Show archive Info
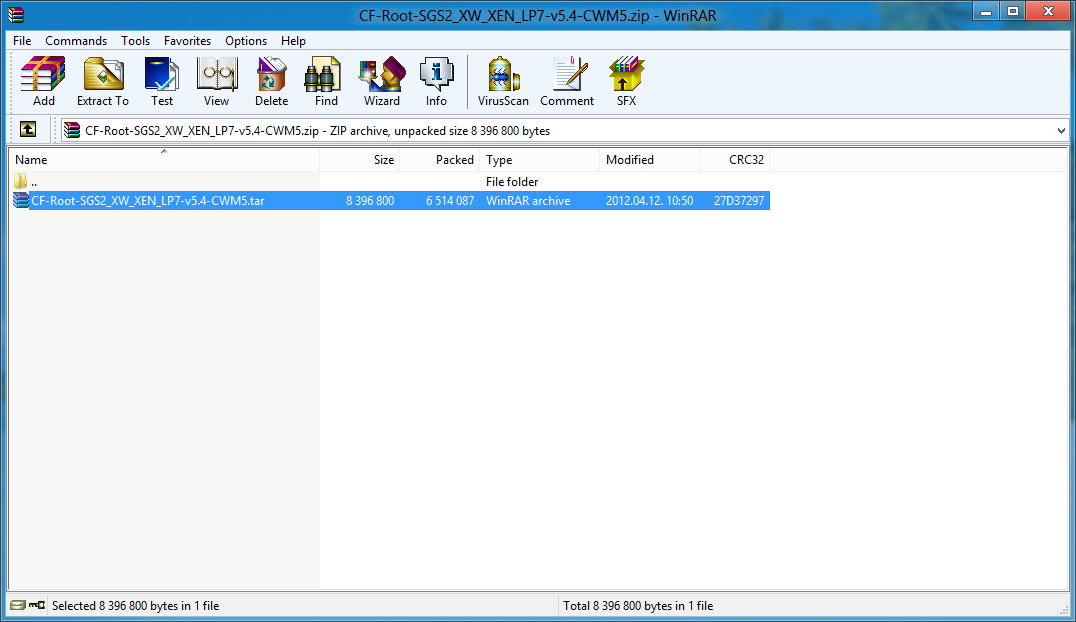The height and width of the screenshot is (622, 1076). pos(436,82)
